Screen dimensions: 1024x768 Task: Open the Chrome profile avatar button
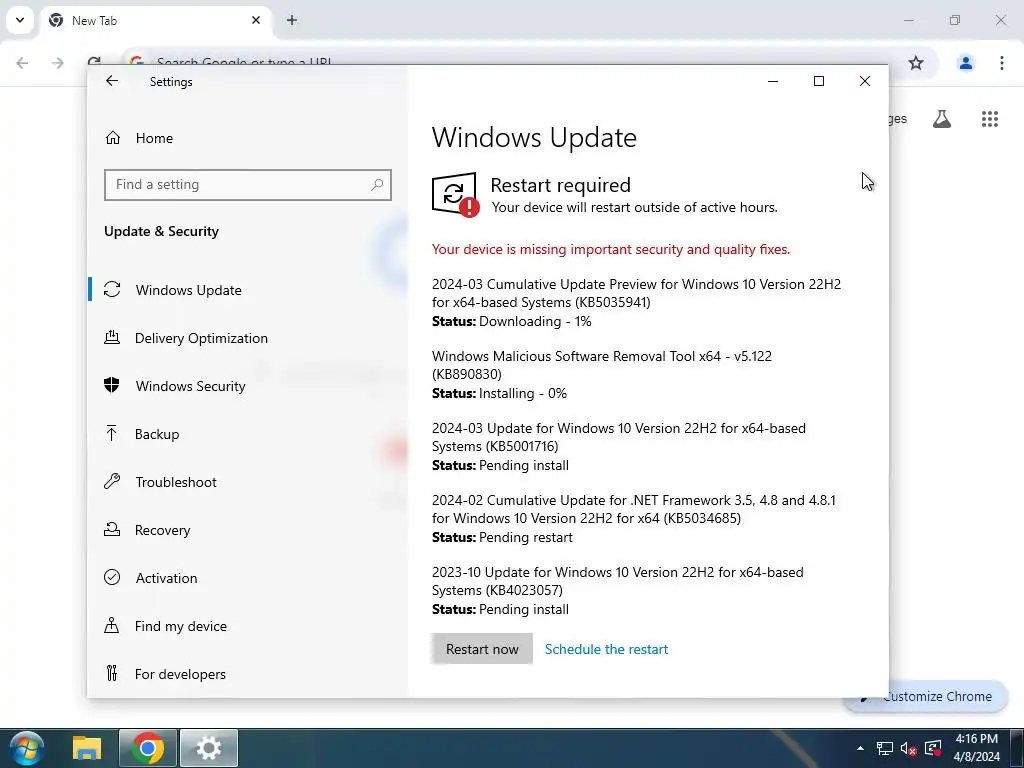(x=965, y=63)
